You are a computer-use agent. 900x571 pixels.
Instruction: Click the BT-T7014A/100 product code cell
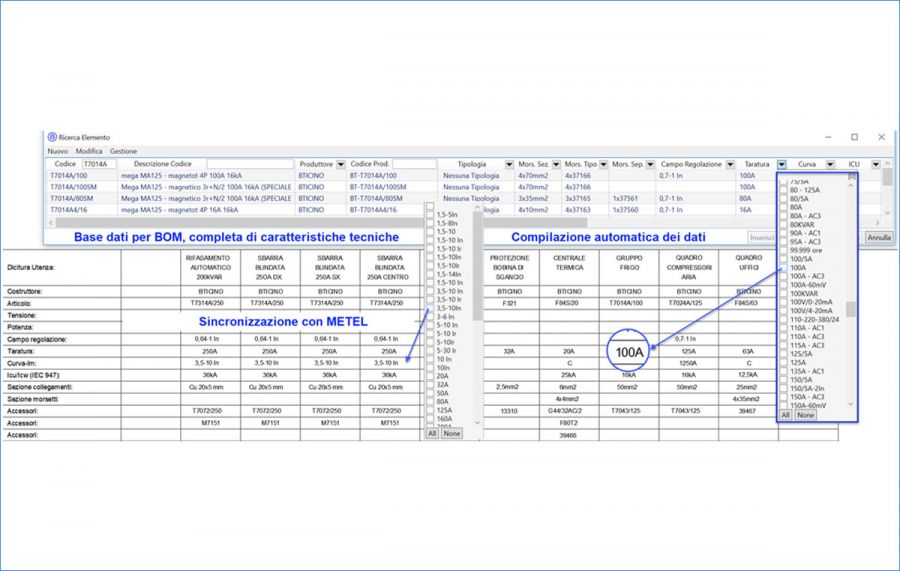pos(373,176)
